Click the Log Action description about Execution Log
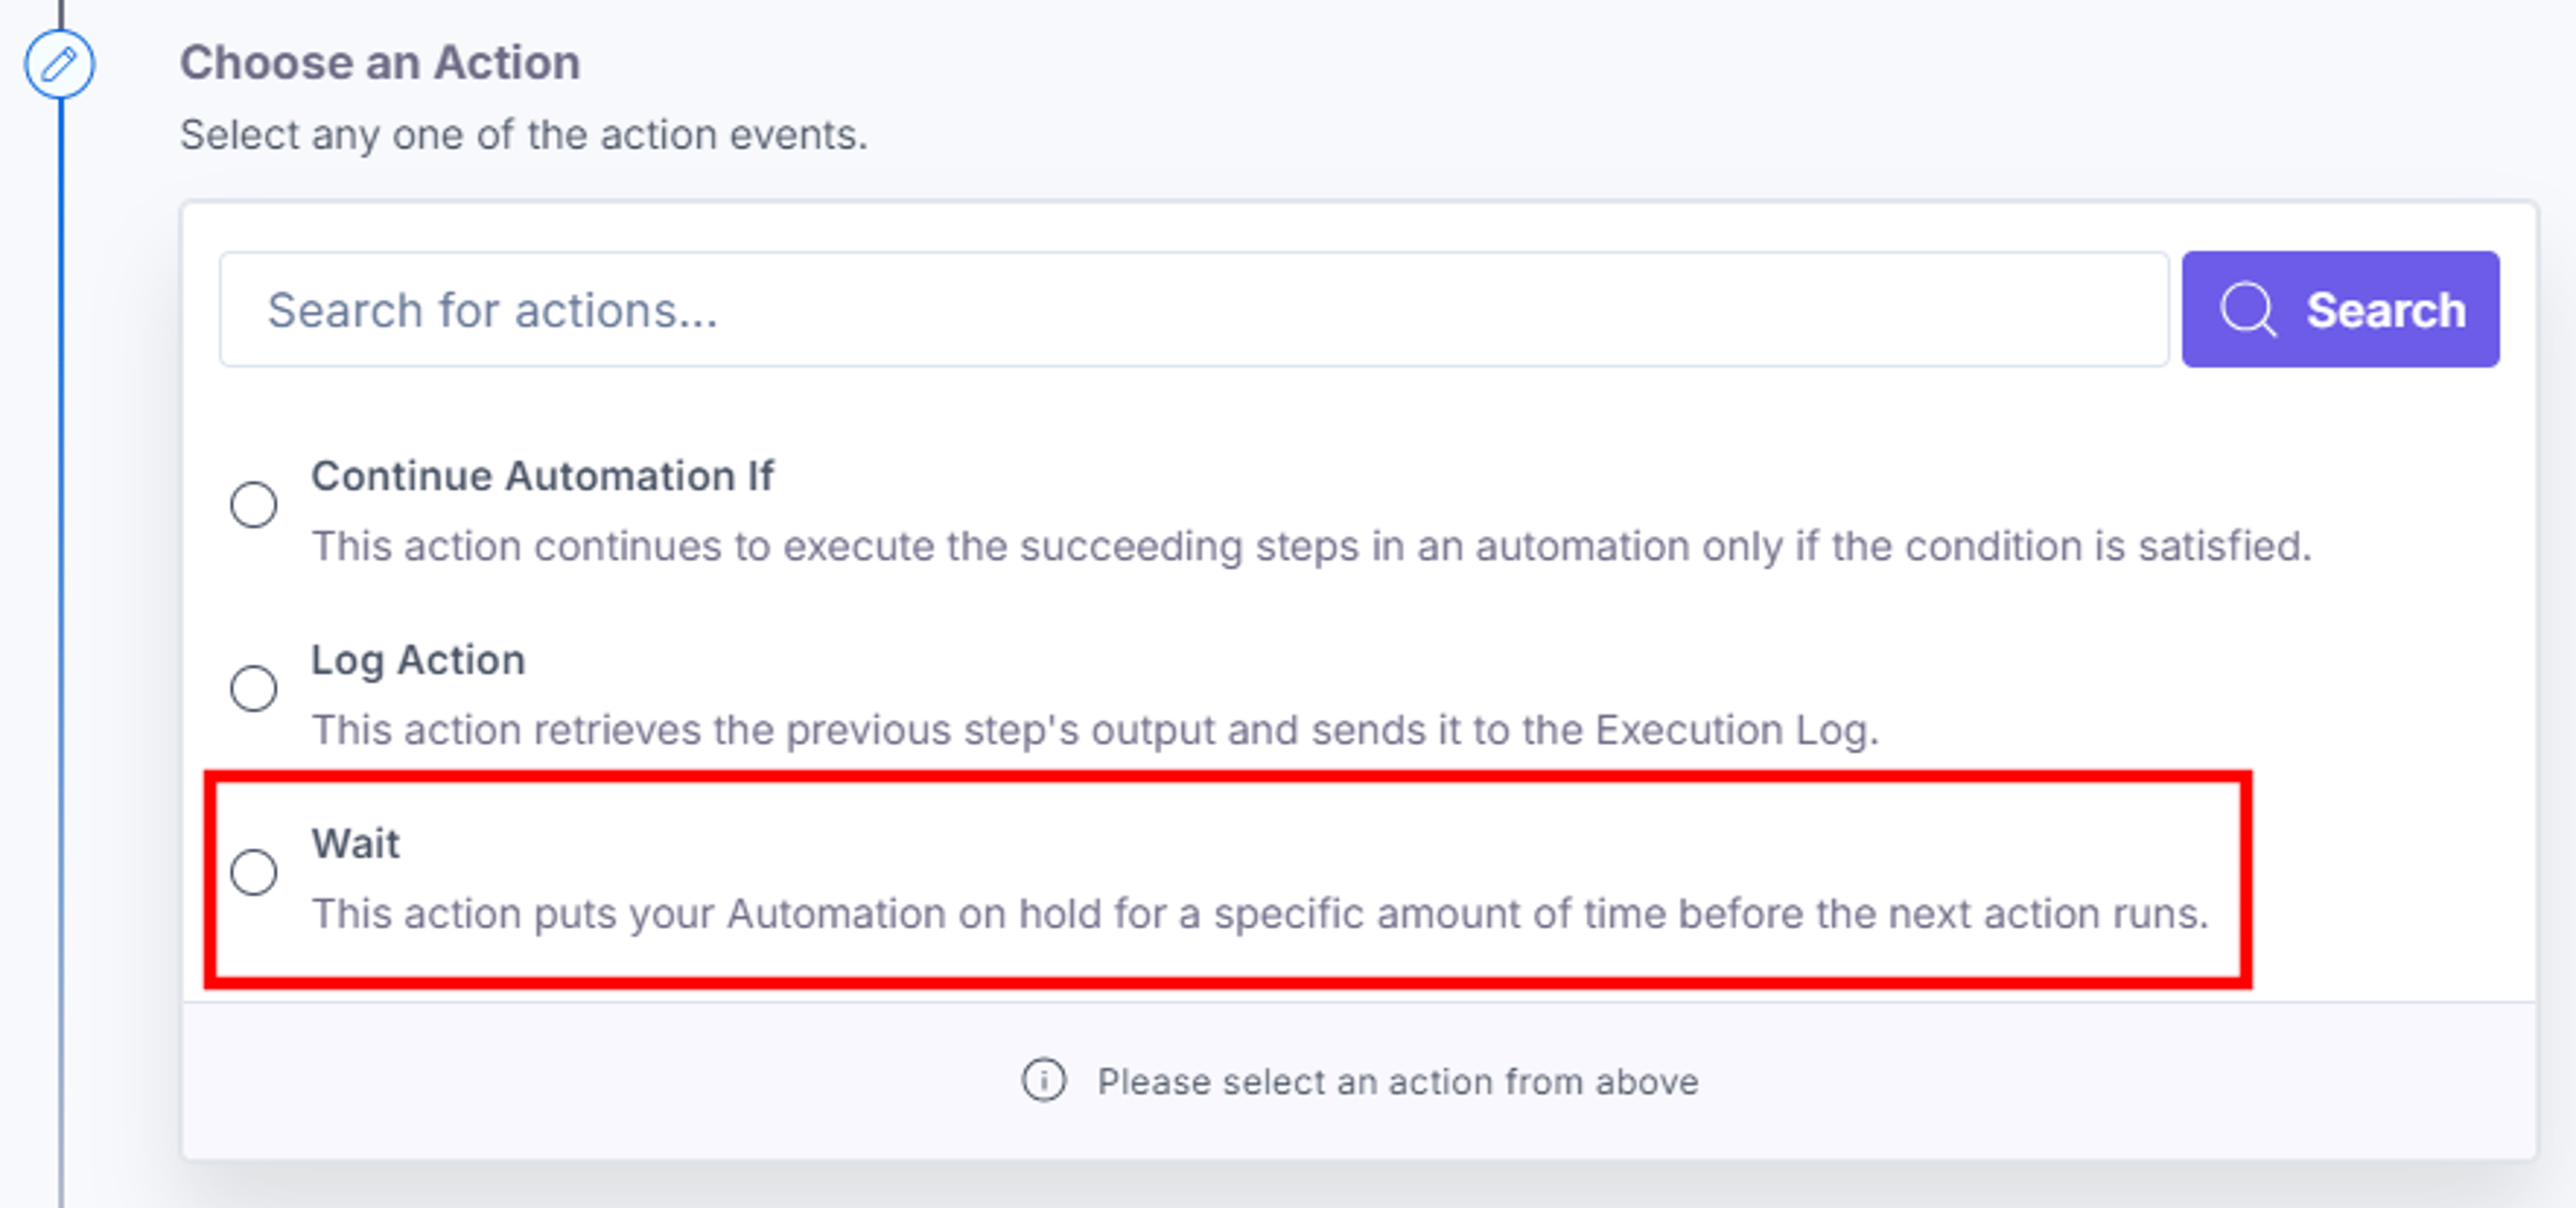Viewport: 2576px width, 1208px height. coord(1095,731)
